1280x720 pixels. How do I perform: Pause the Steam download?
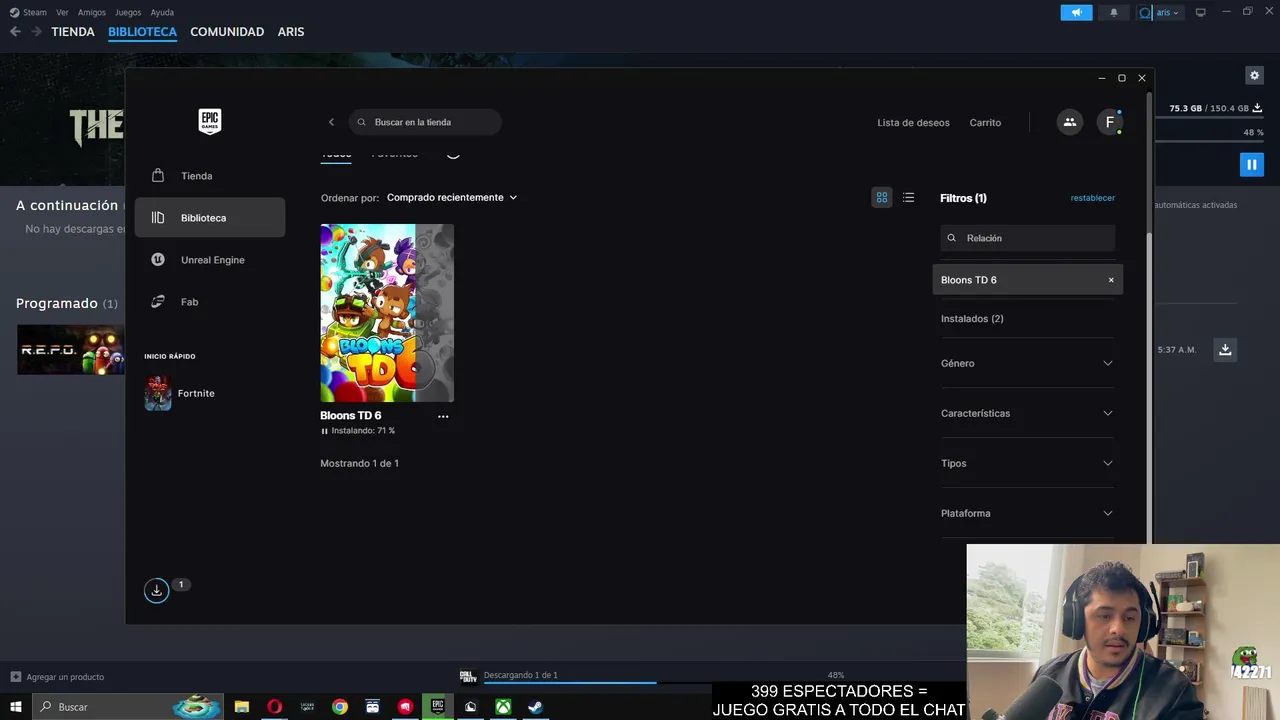coord(1251,164)
